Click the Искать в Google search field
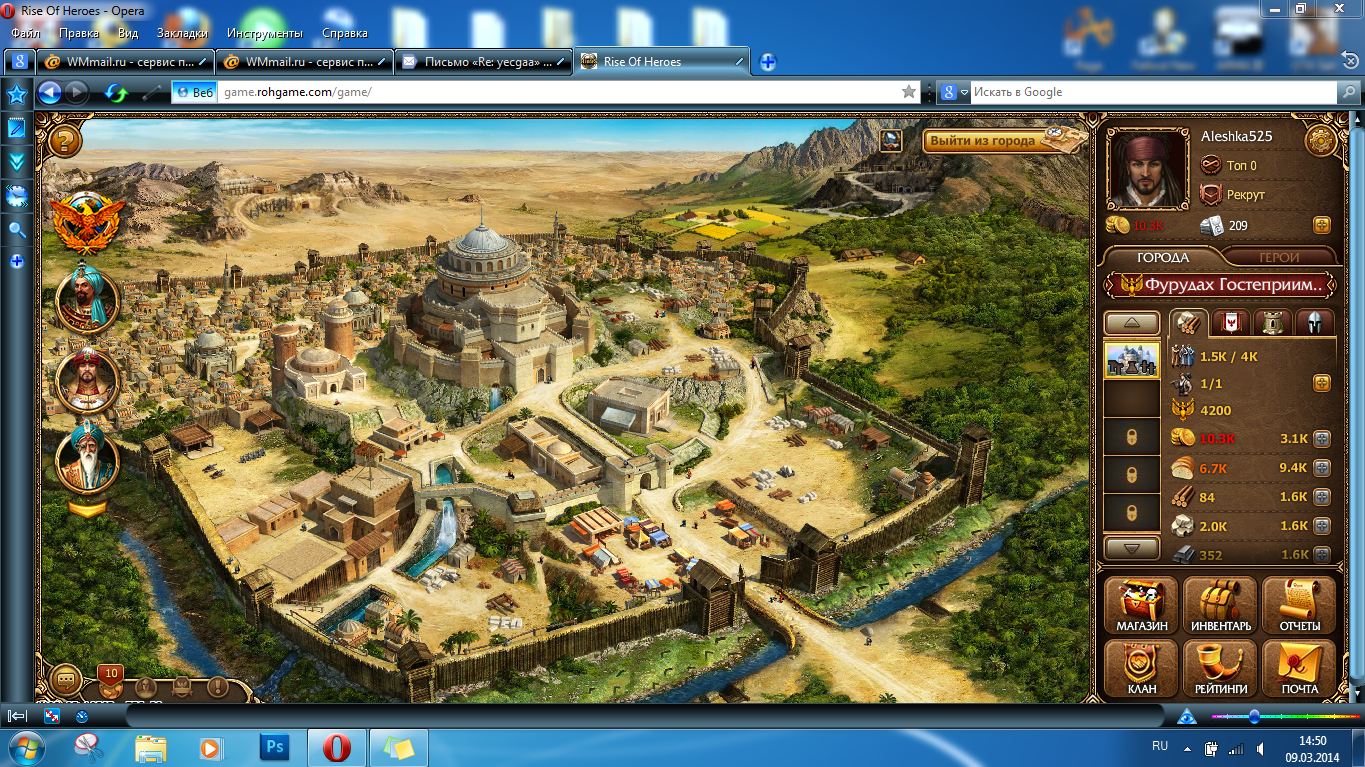Screen dimensions: 1365x767 [1152, 92]
